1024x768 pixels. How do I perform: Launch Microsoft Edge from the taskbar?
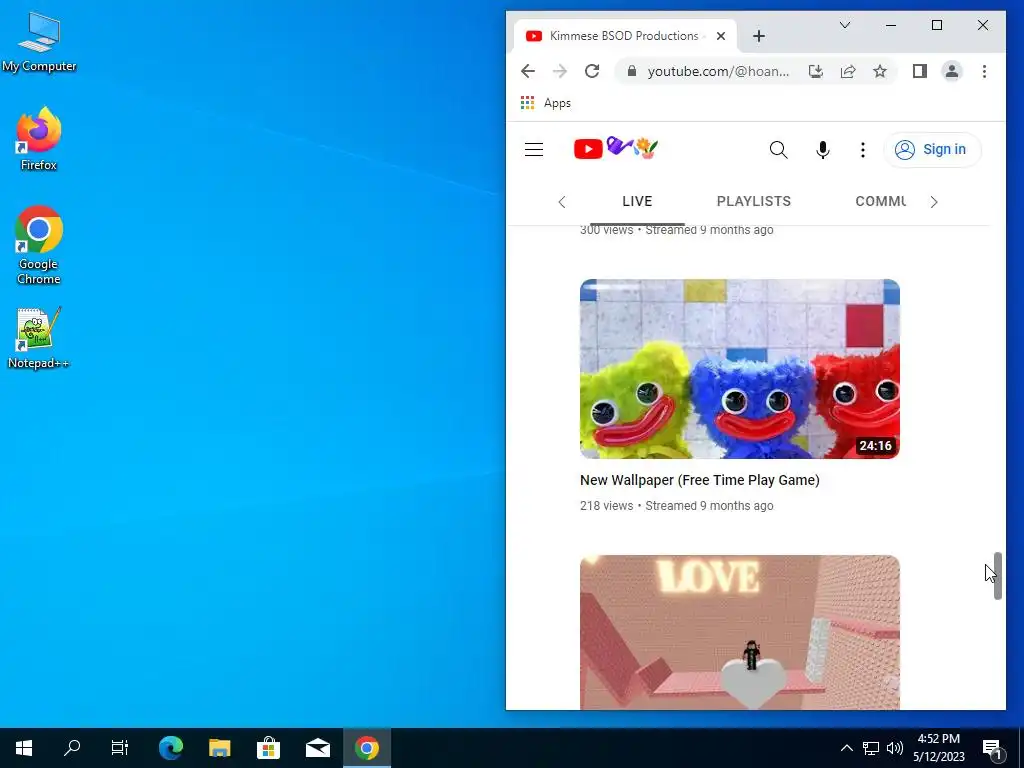[x=170, y=748]
